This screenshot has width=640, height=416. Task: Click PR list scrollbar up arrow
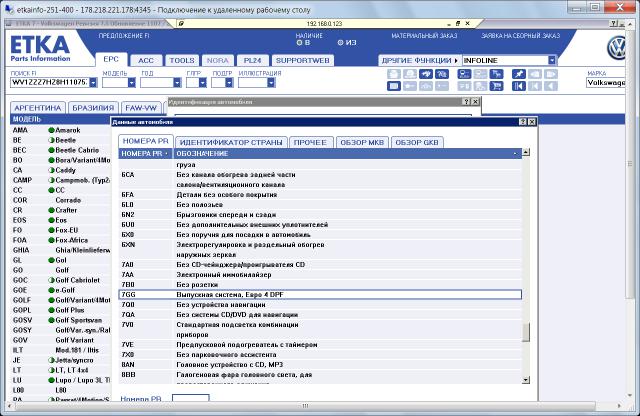[526, 152]
